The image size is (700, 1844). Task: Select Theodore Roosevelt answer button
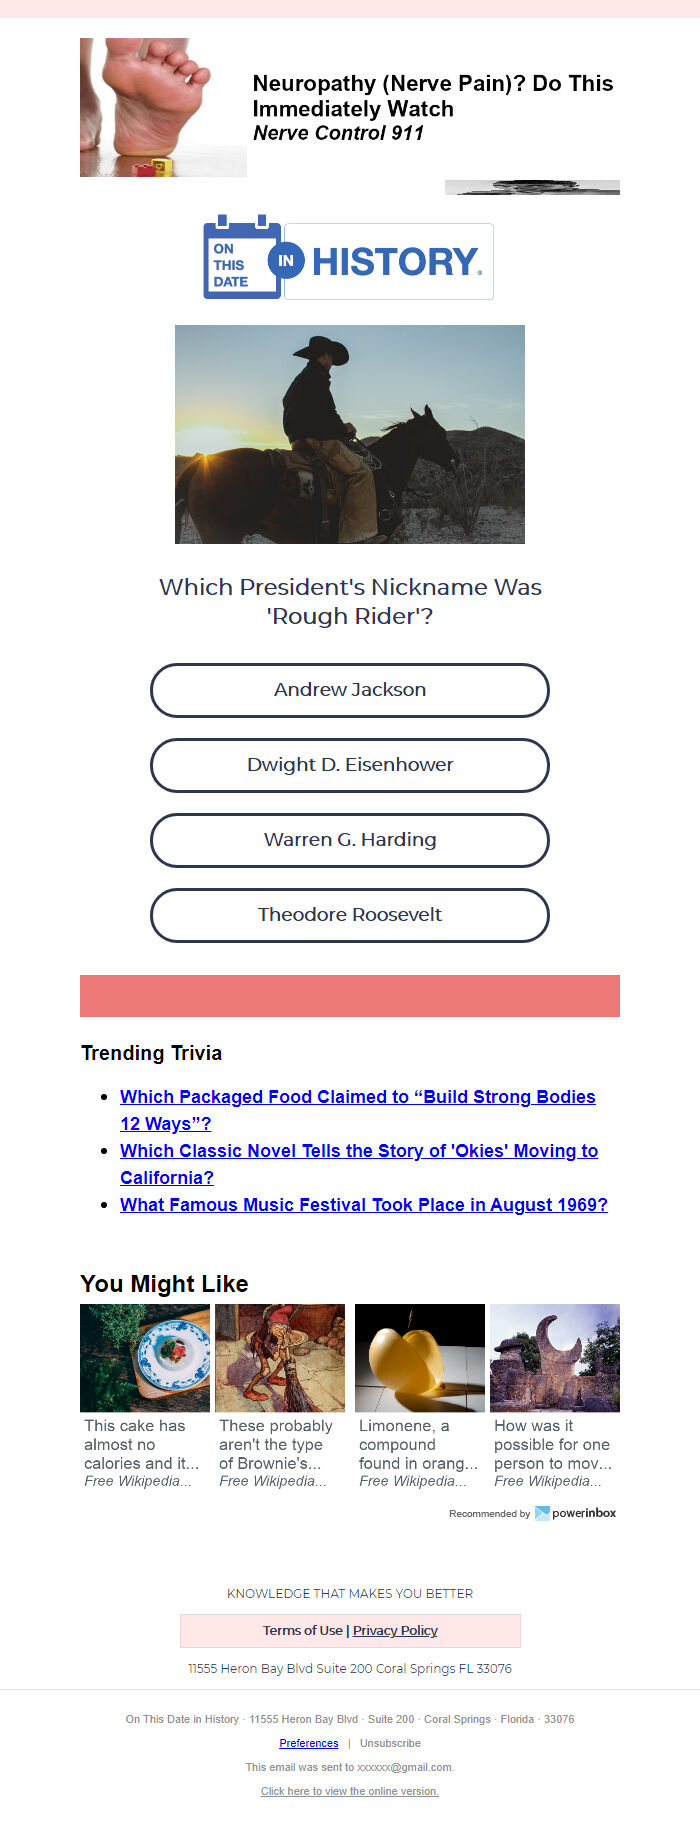pos(350,915)
